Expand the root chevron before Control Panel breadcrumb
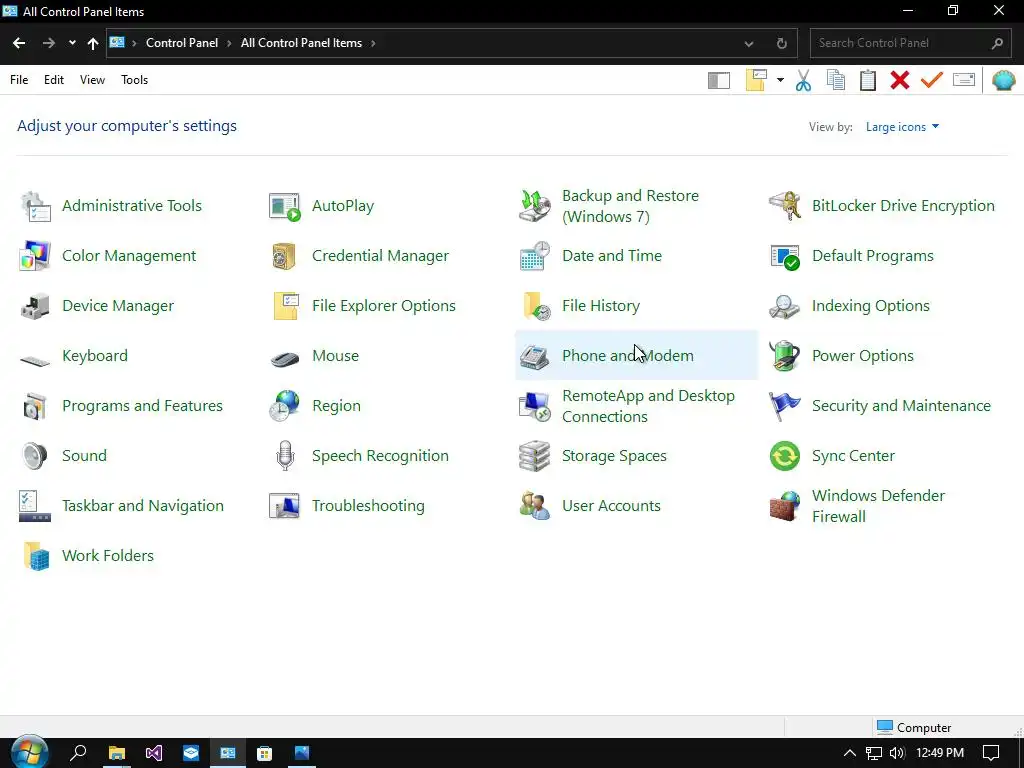This screenshot has height=768, width=1024. [135, 43]
